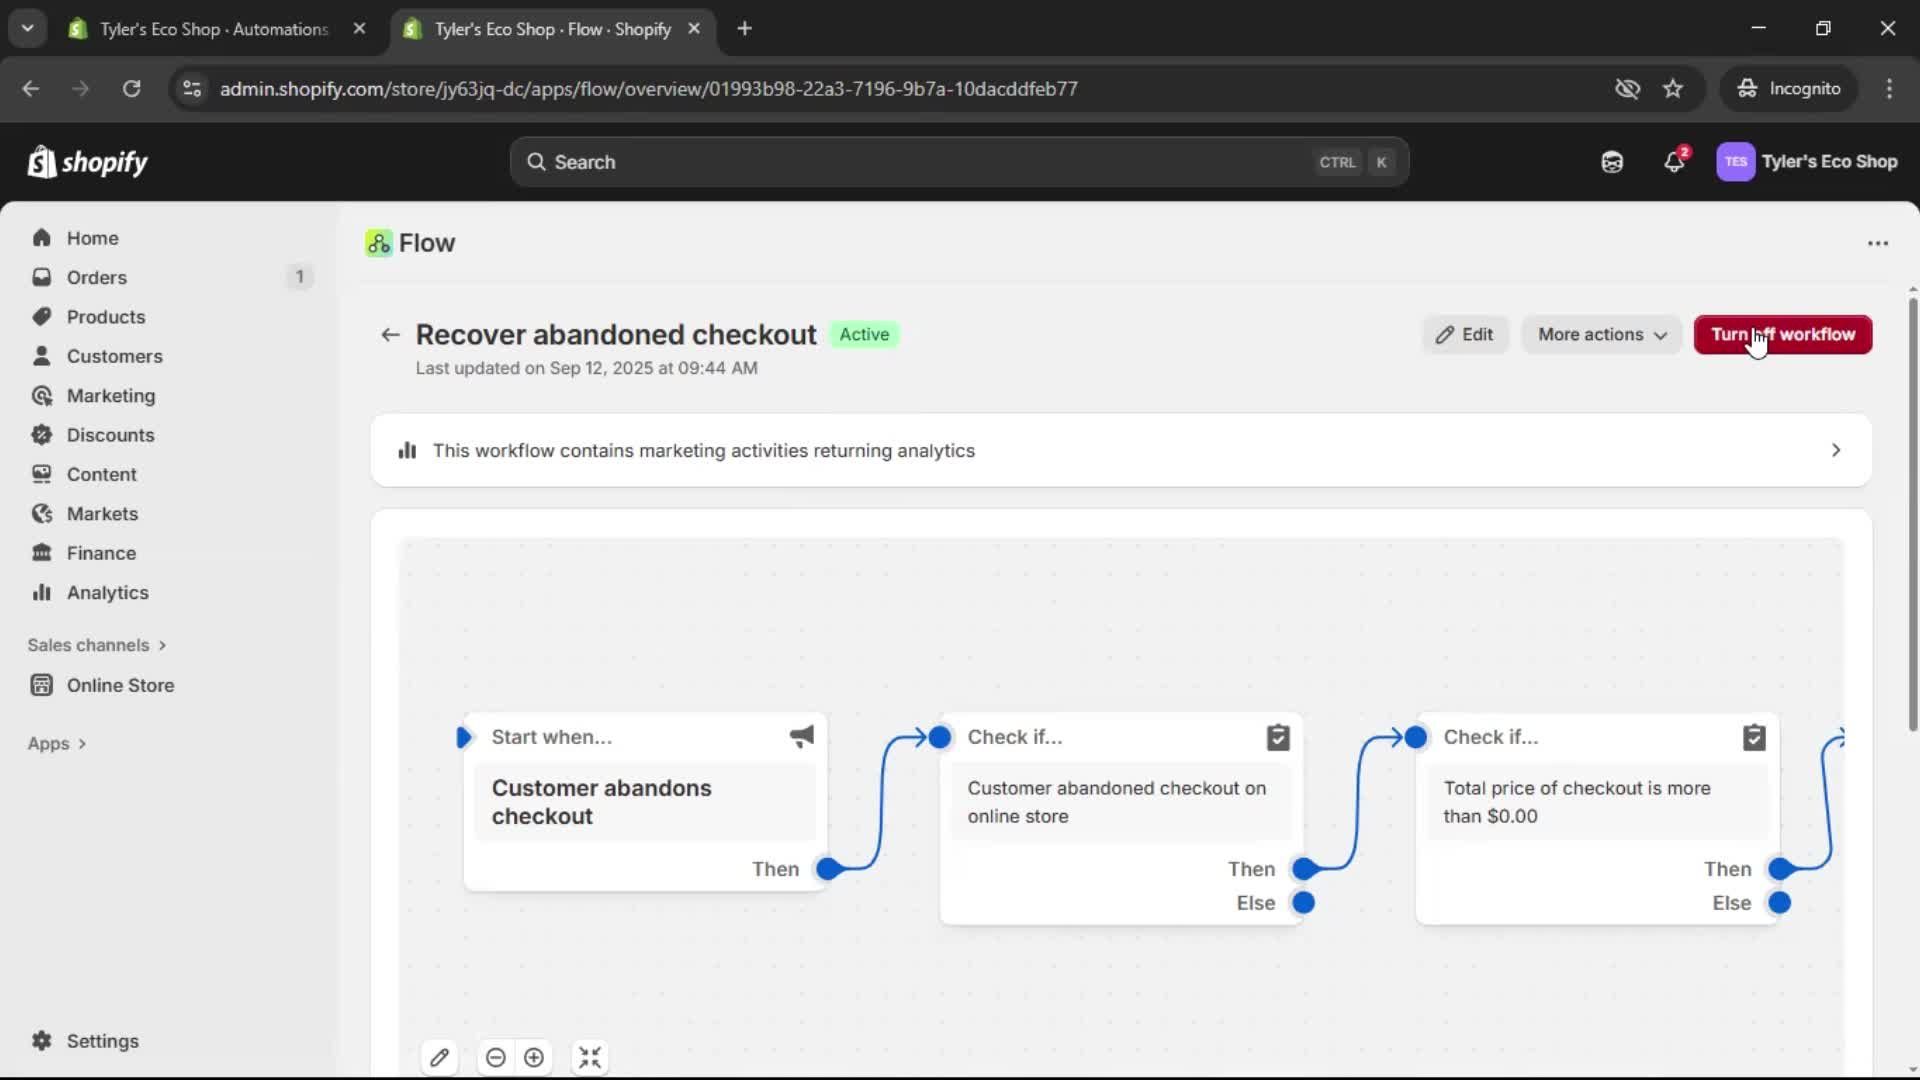The height and width of the screenshot is (1080, 1920).
Task: Open Discounts in the sidebar
Action: point(110,434)
